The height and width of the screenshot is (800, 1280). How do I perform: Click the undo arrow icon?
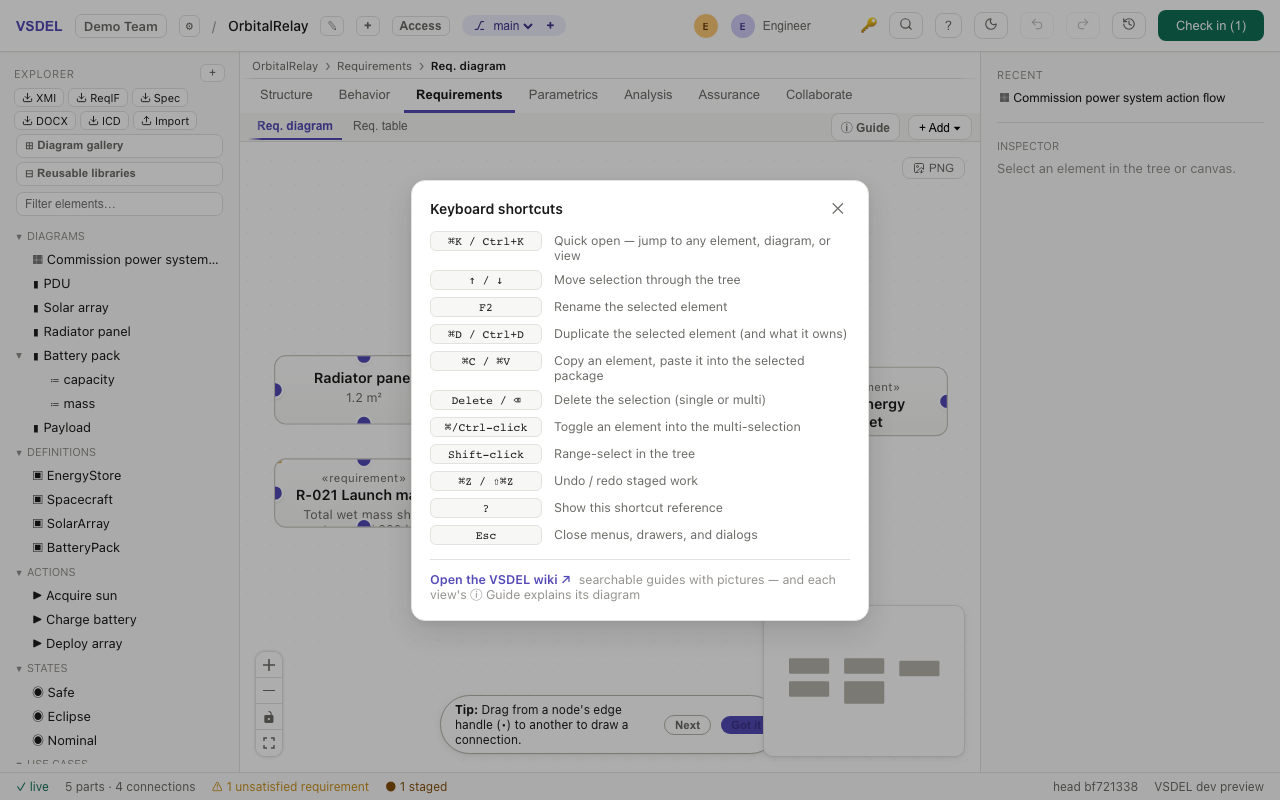pyautogui.click(x=1037, y=25)
